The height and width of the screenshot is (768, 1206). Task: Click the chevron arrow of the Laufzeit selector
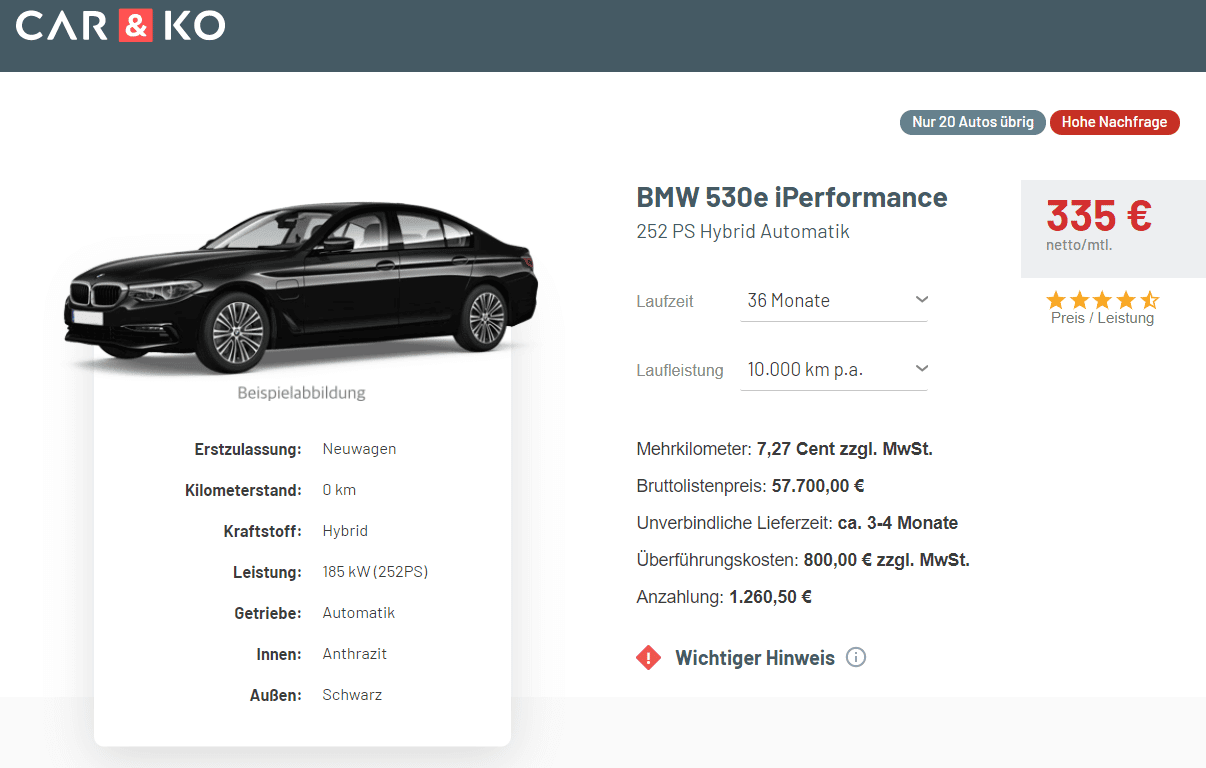[922, 299]
